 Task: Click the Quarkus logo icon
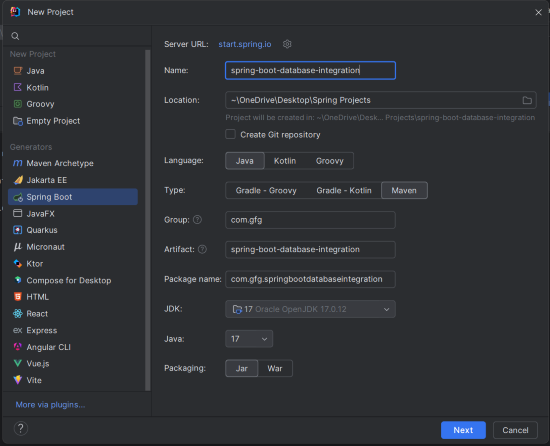coord(18,230)
